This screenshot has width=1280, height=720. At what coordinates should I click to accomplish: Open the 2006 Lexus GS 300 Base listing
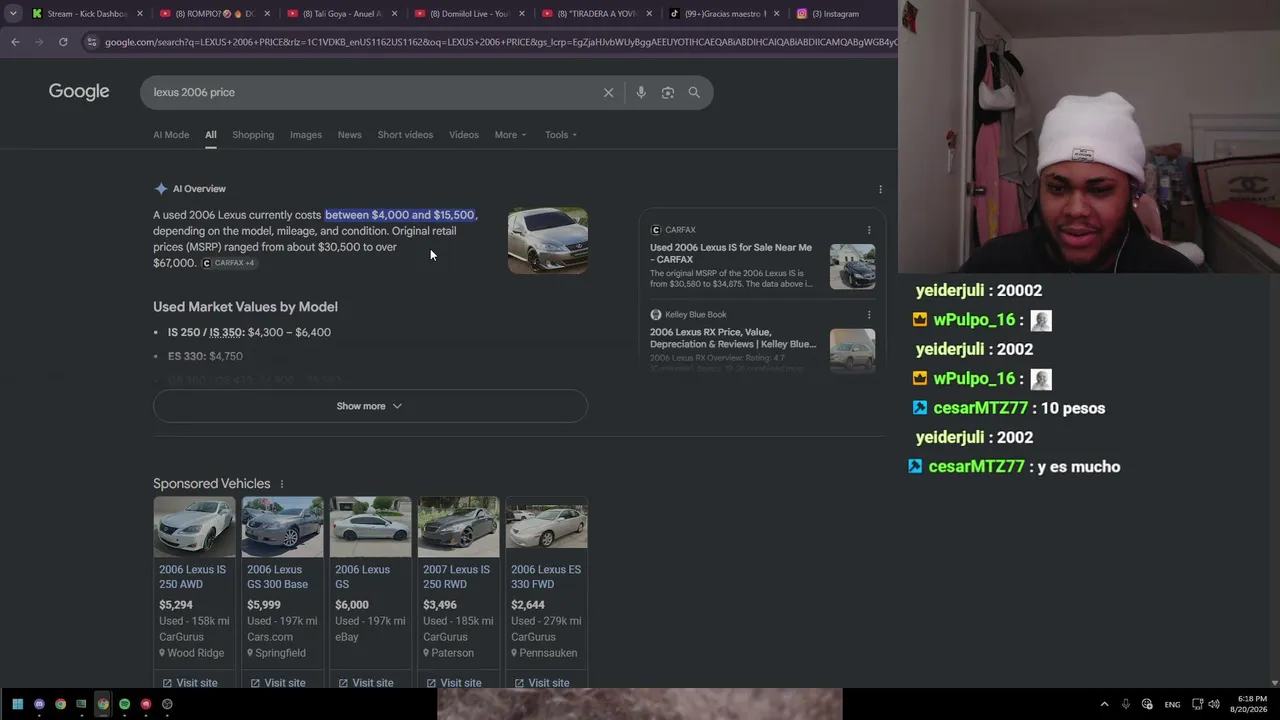pos(278,577)
